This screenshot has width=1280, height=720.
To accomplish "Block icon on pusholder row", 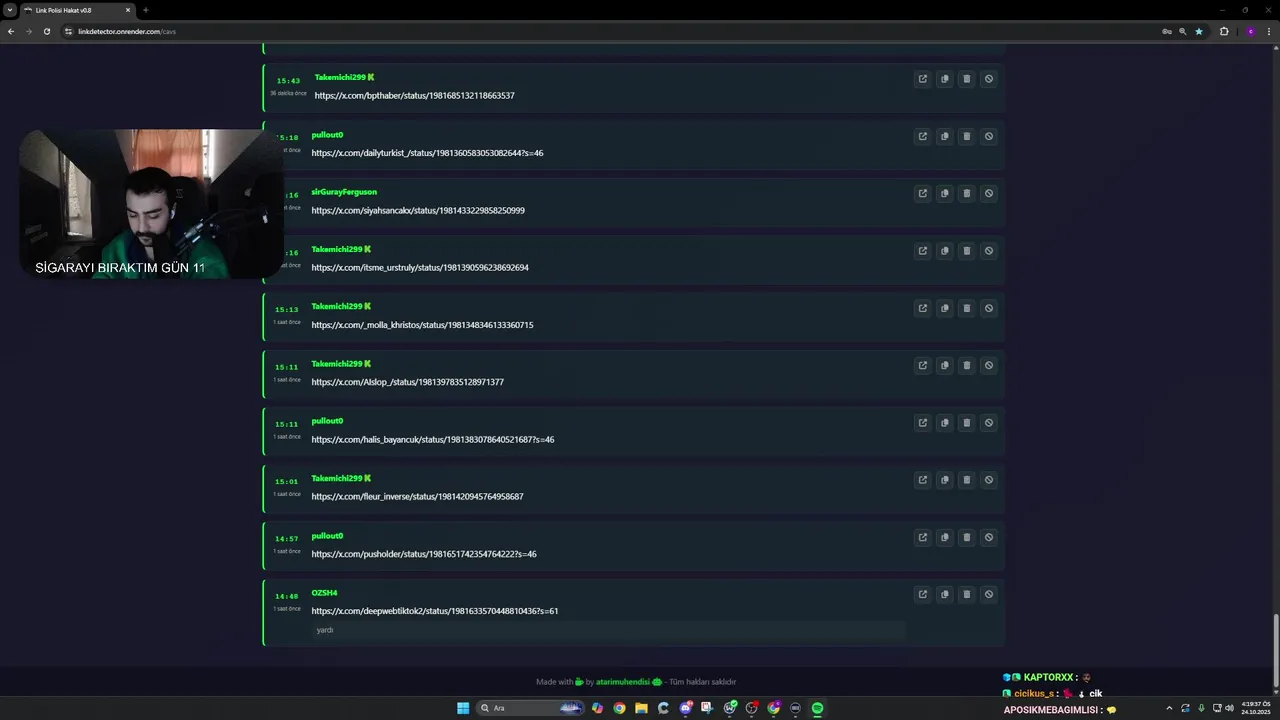I will (988, 537).
